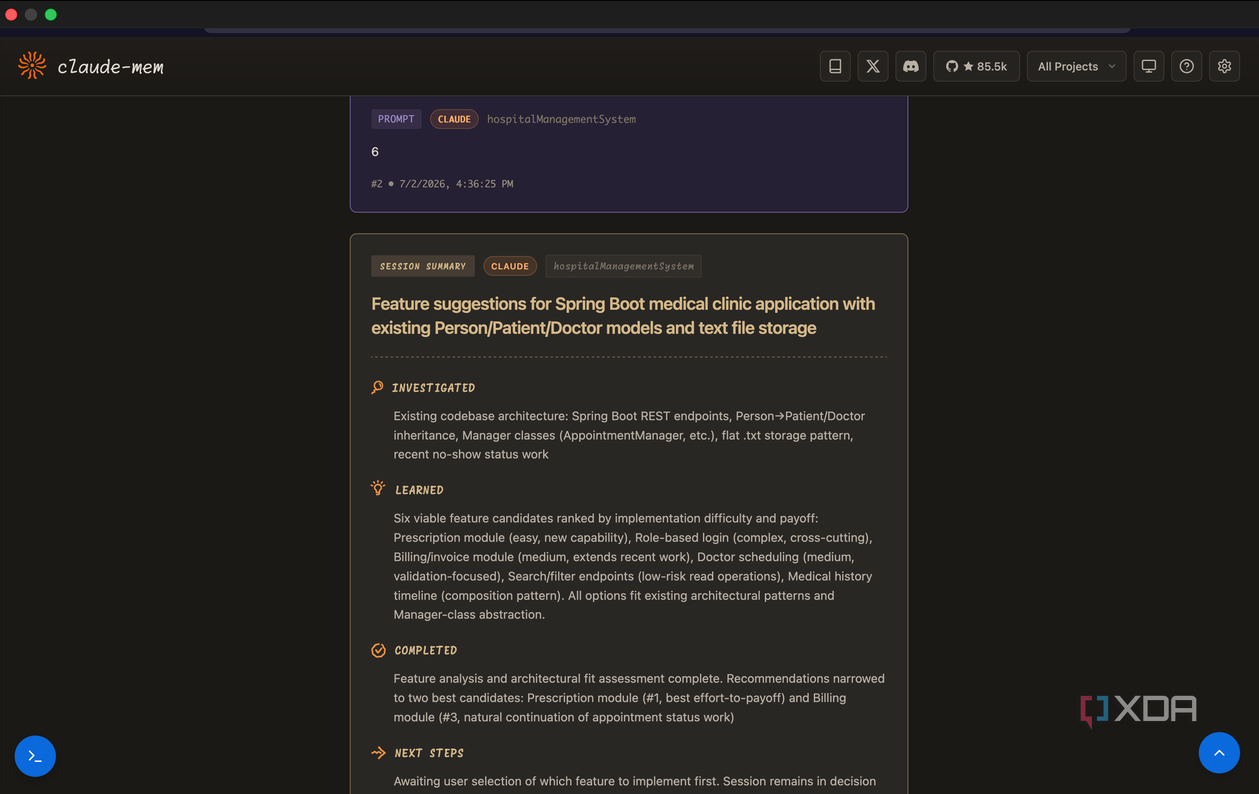Open the blue terminal console button

pos(35,756)
